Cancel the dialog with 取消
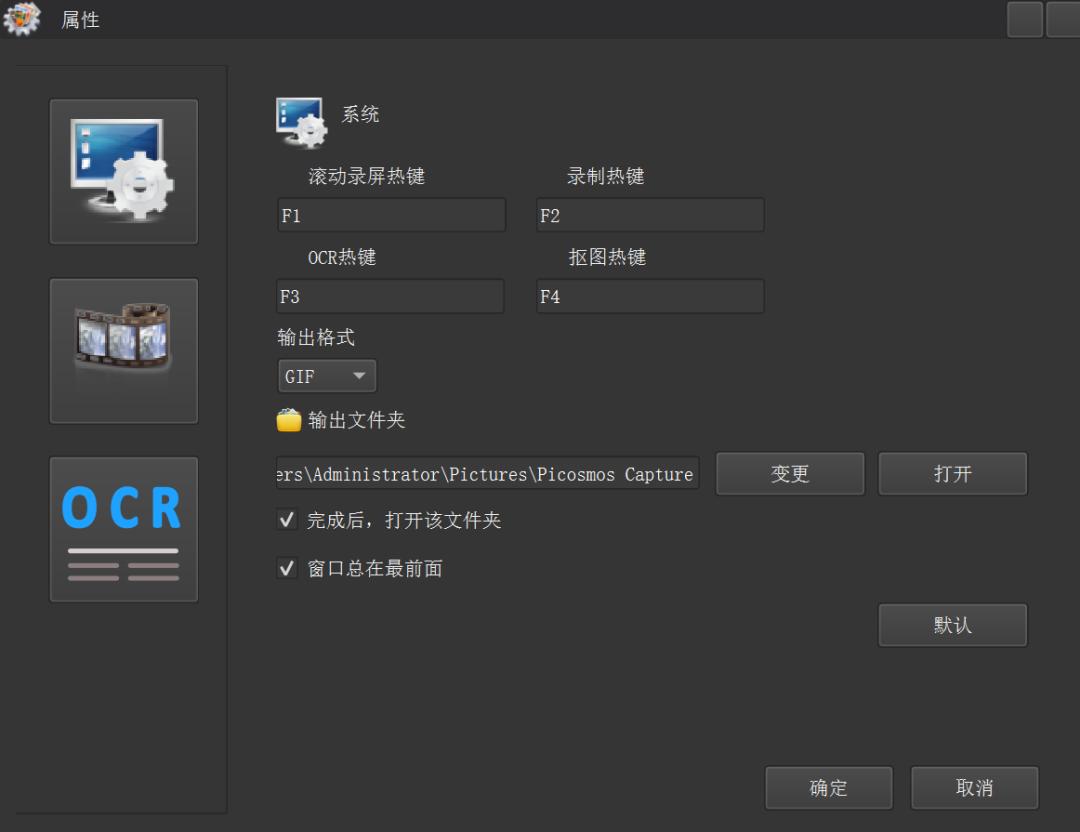This screenshot has width=1080, height=832. [x=974, y=787]
